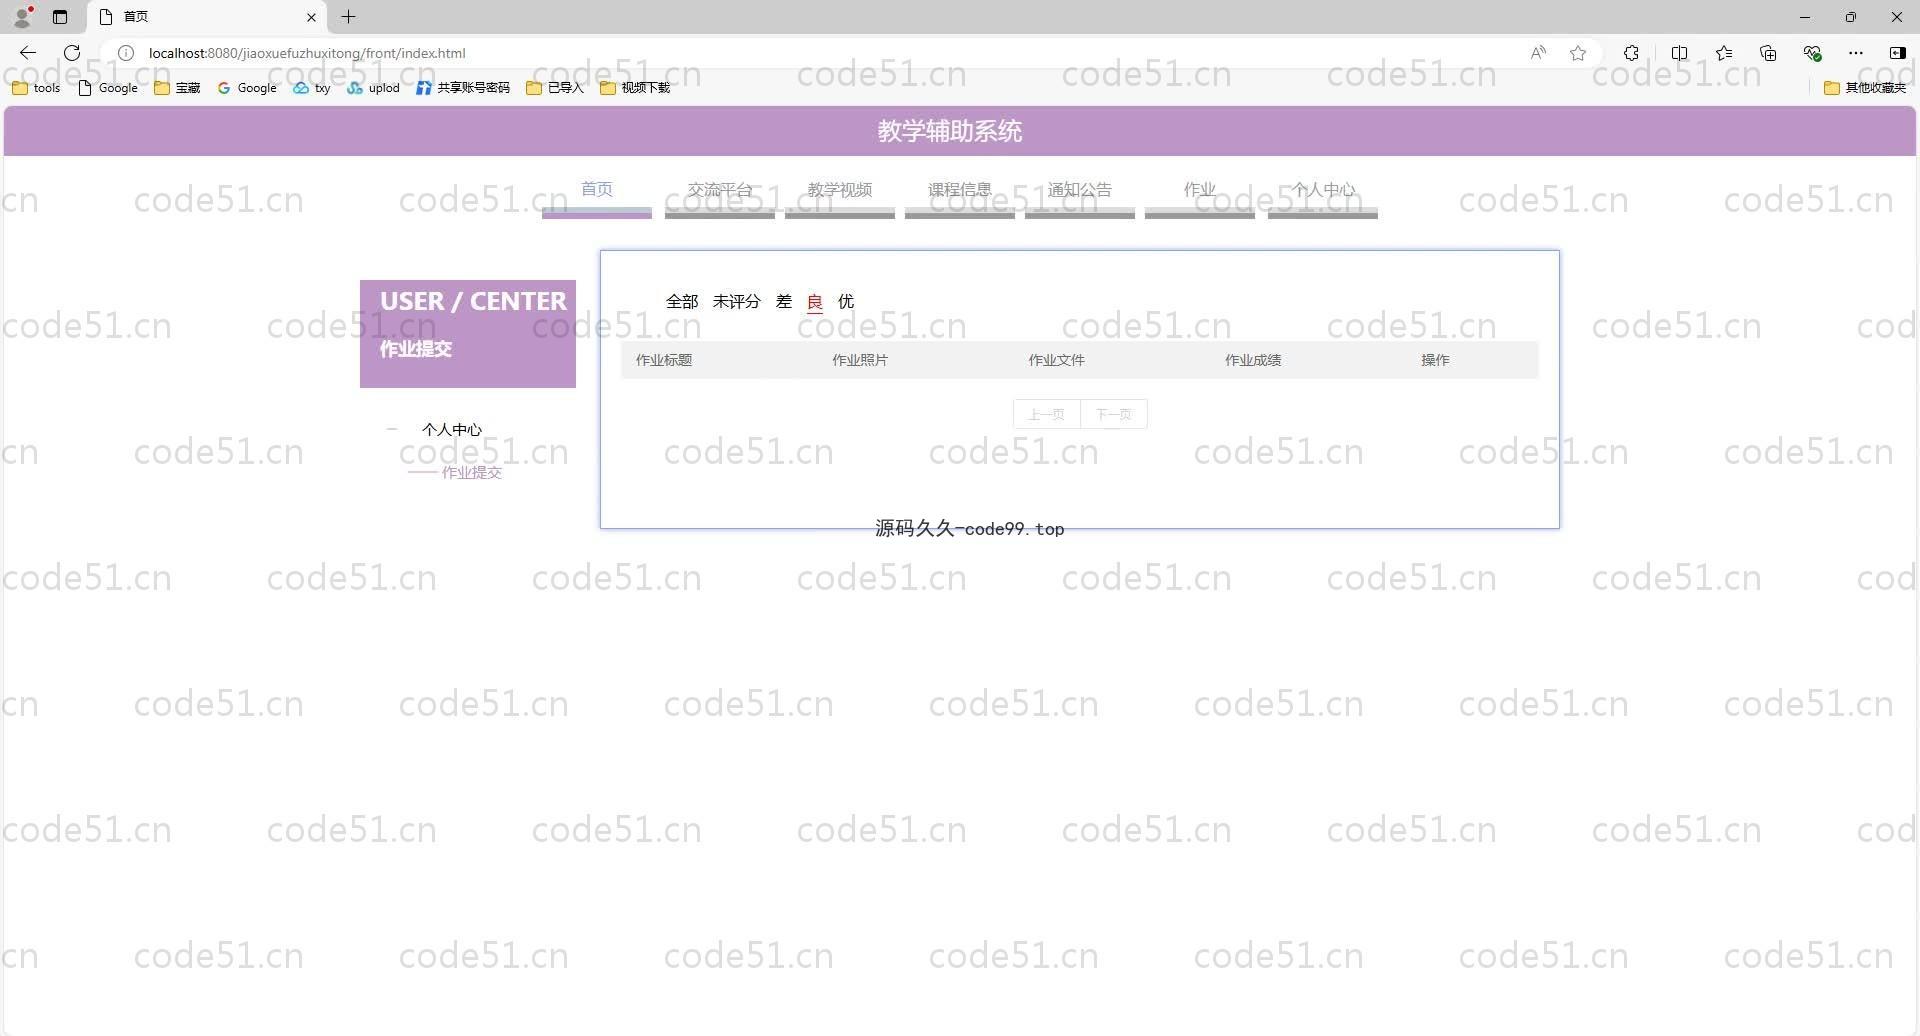Open the uplod bookmark

374,88
